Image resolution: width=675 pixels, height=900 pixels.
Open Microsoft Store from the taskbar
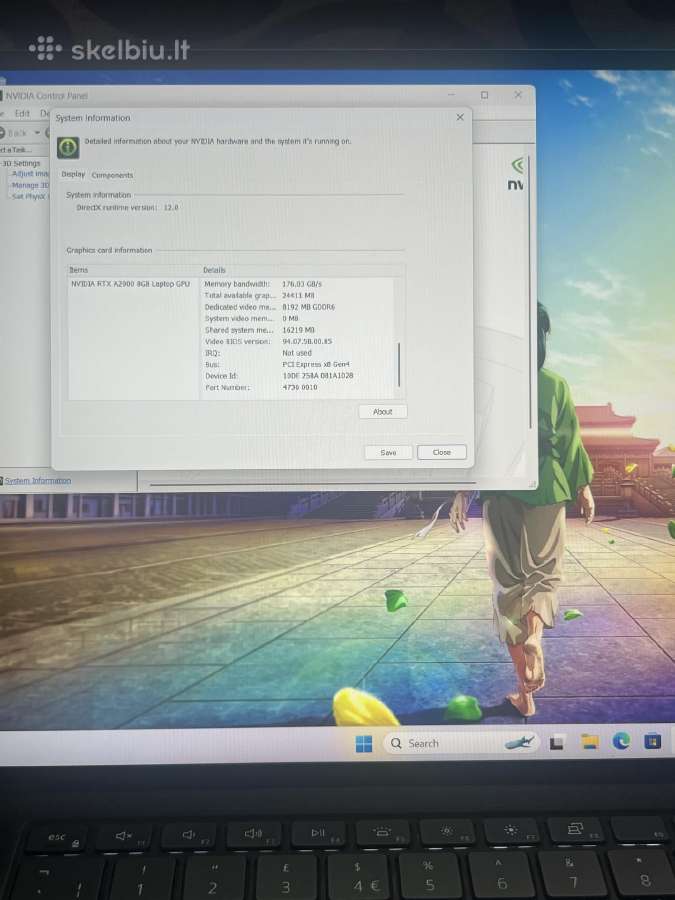pyautogui.click(x=652, y=741)
